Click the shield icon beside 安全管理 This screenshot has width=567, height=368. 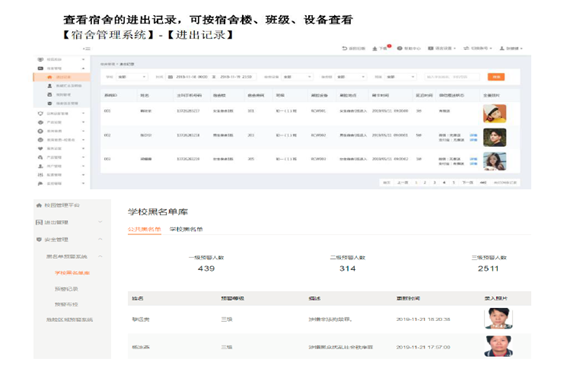point(39,239)
